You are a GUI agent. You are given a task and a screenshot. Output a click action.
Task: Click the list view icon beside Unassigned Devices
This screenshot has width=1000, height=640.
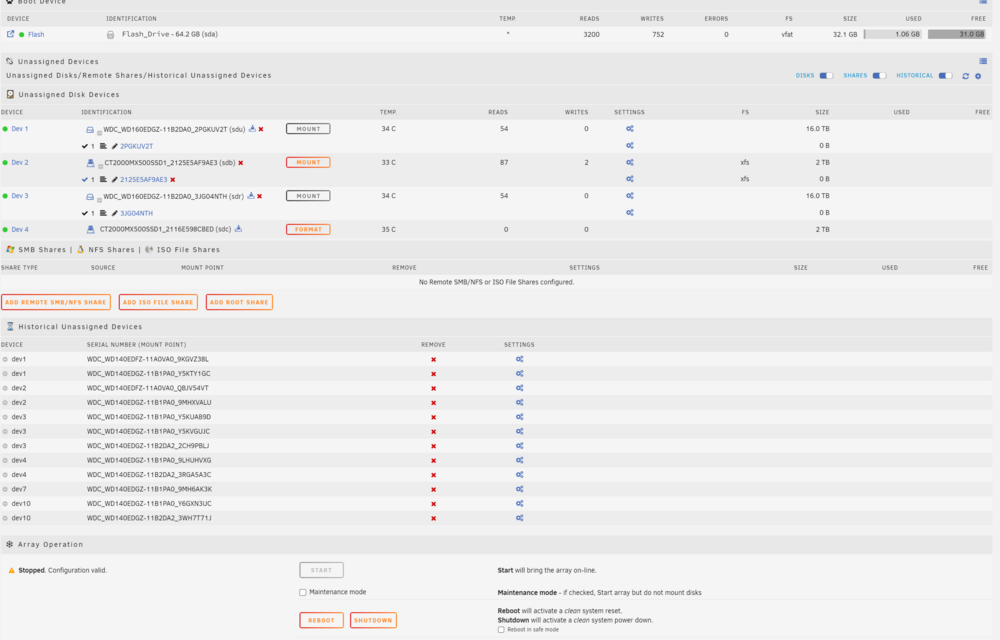tap(983, 61)
